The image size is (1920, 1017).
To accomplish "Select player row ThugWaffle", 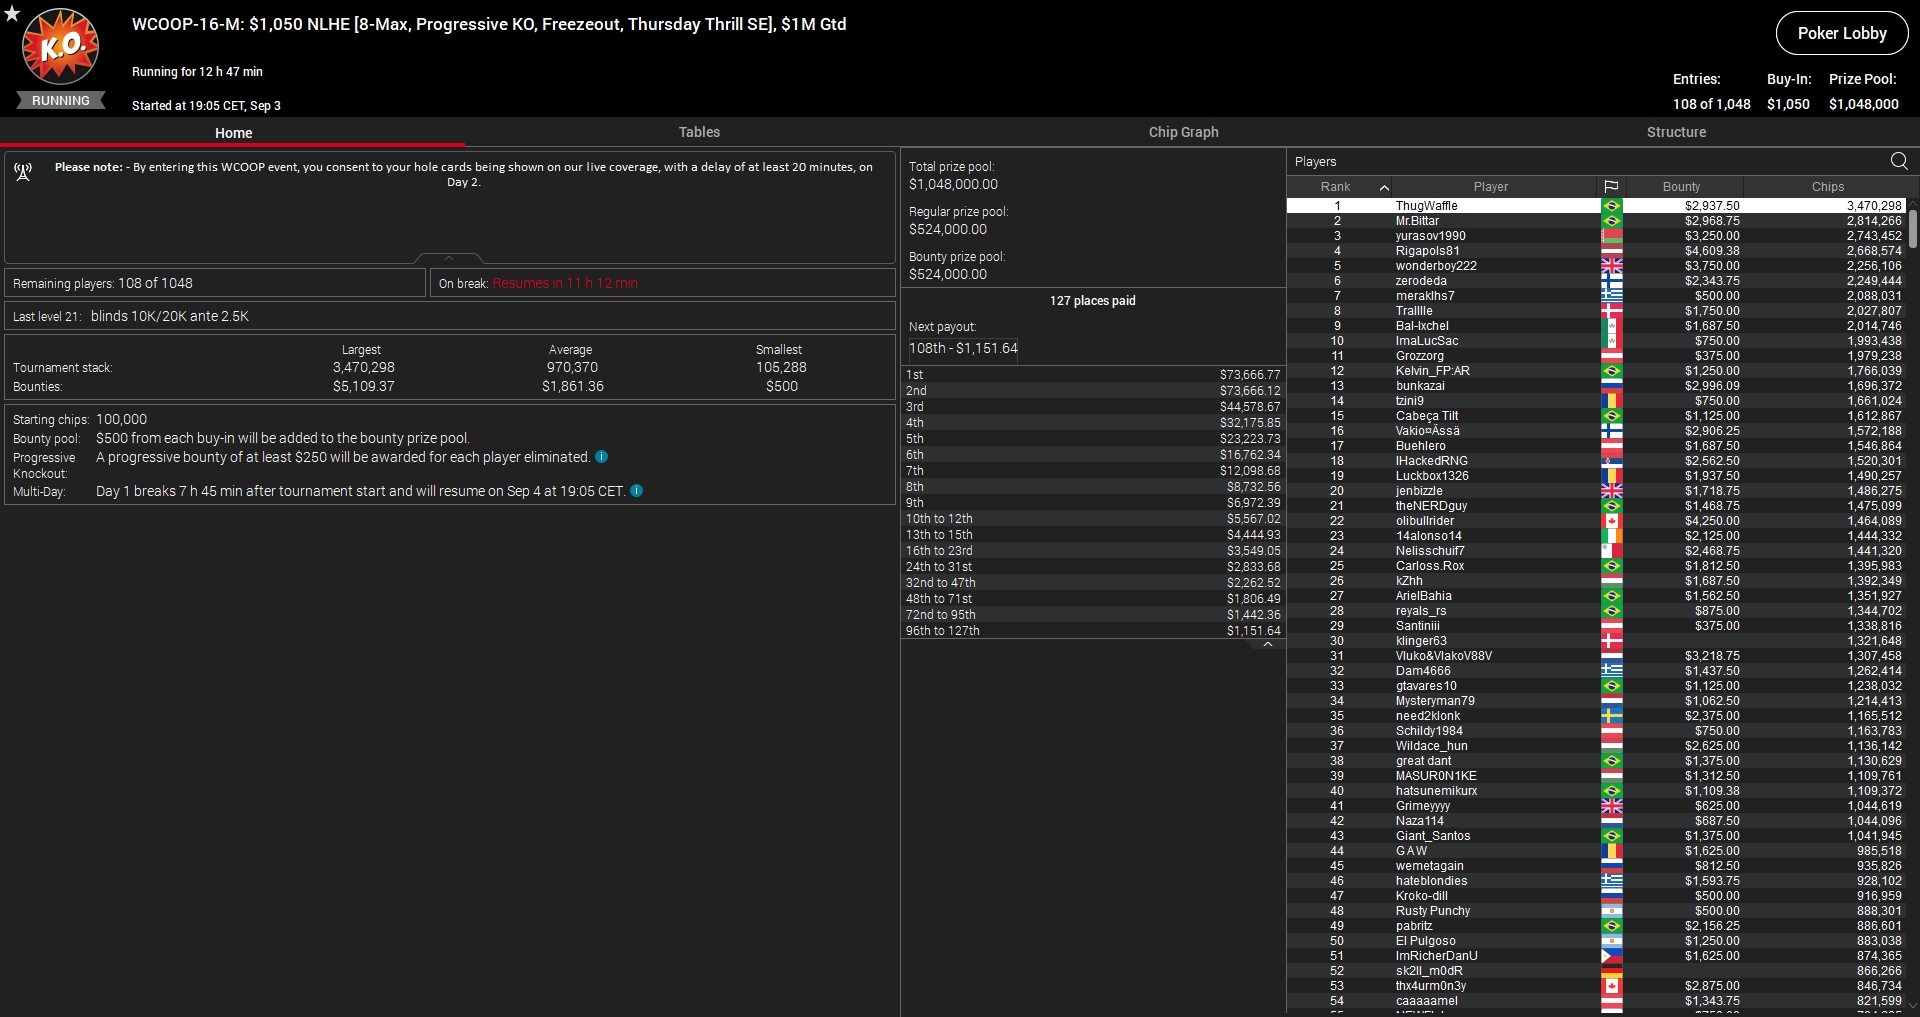I will (x=1596, y=206).
